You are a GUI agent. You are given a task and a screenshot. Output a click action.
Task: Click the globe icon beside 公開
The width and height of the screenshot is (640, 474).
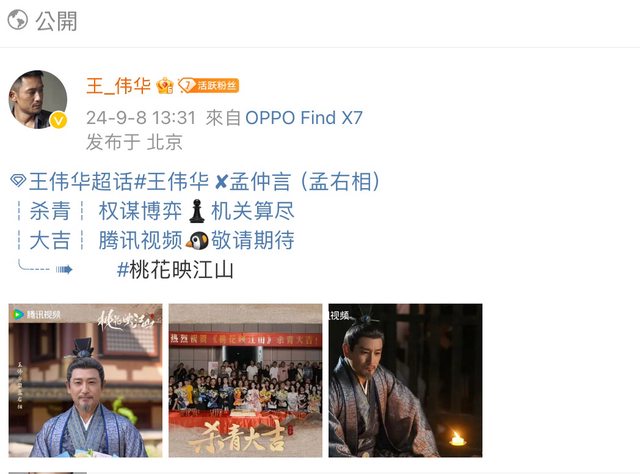pos(18,20)
